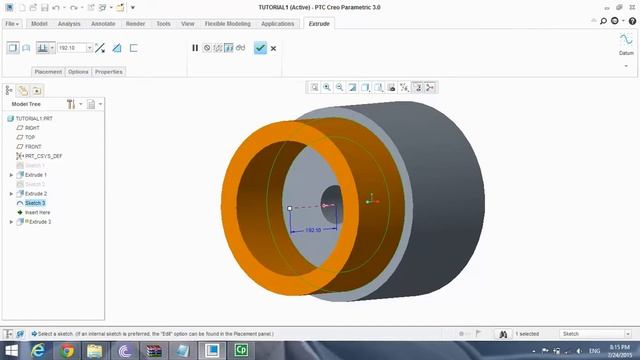640x360 pixels.
Task: Click the Zoom Out icon
Action: pos(340,87)
